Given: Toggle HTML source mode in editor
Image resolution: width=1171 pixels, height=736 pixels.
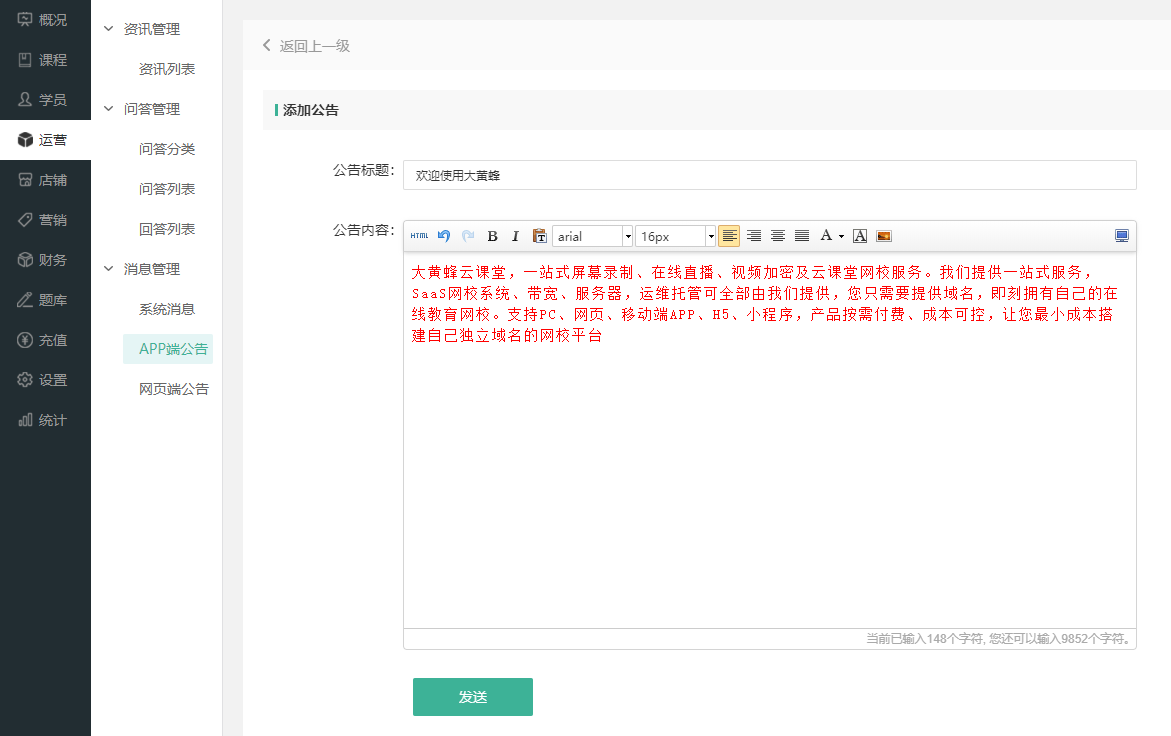Looking at the screenshot, I should click(419, 236).
